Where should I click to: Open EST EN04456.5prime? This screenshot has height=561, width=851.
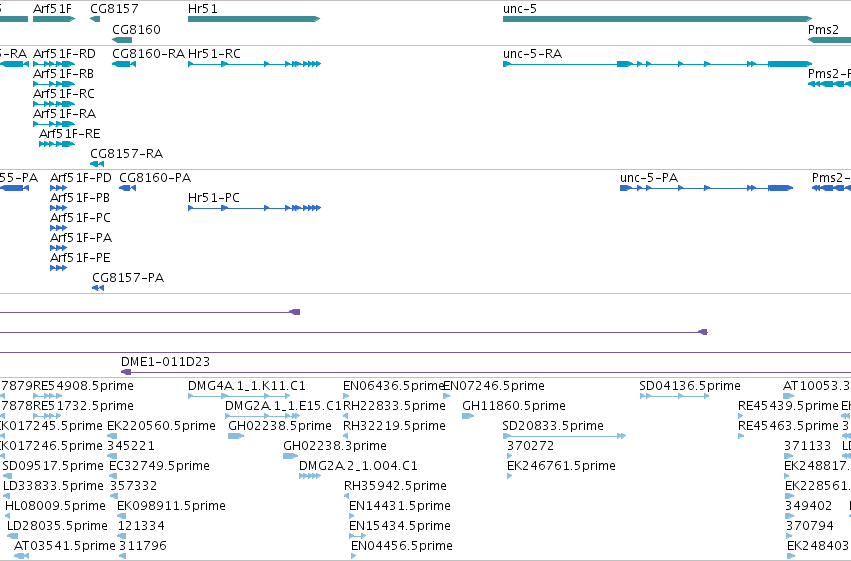tap(402, 546)
